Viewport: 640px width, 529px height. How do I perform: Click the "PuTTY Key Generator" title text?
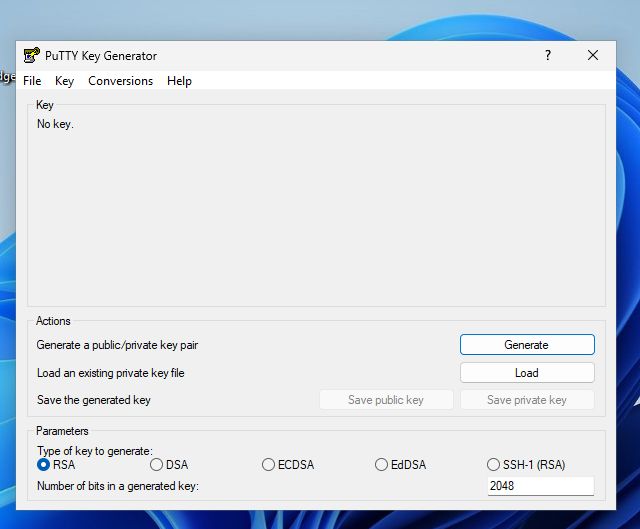pyautogui.click(x=101, y=56)
